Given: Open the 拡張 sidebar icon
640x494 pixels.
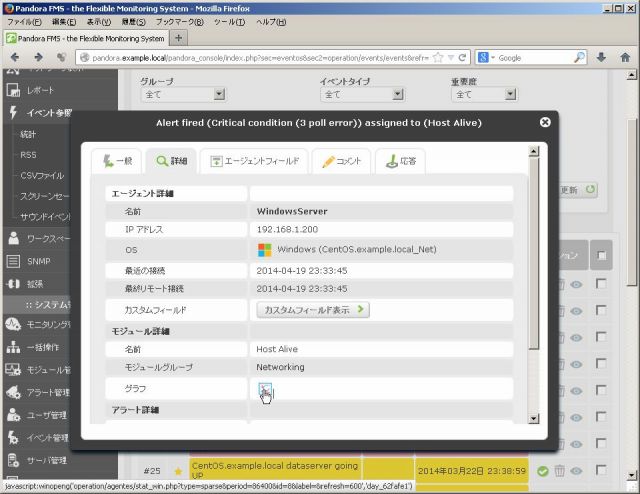Looking at the screenshot, I should coord(13,284).
